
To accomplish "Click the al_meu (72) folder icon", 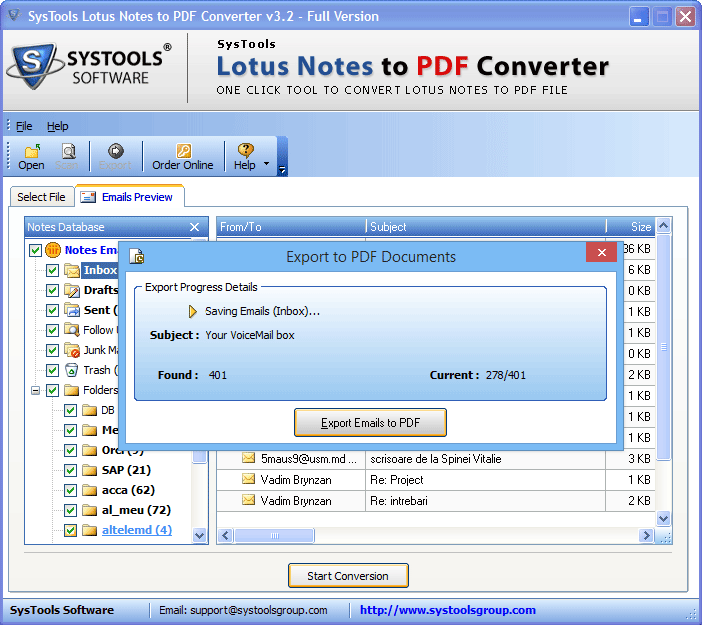I will pos(90,510).
